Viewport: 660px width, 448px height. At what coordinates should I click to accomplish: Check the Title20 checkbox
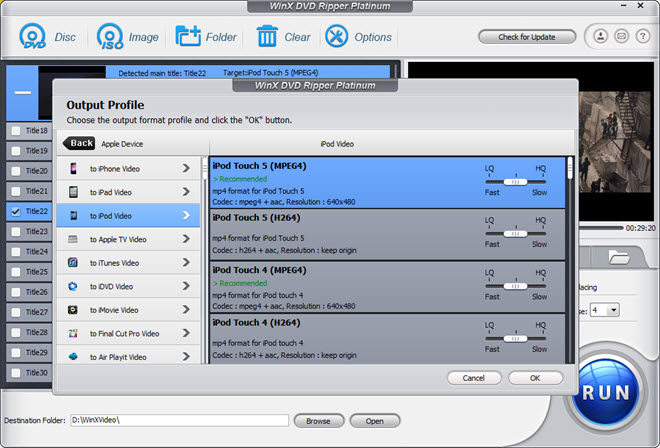pyautogui.click(x=16, y=171)
